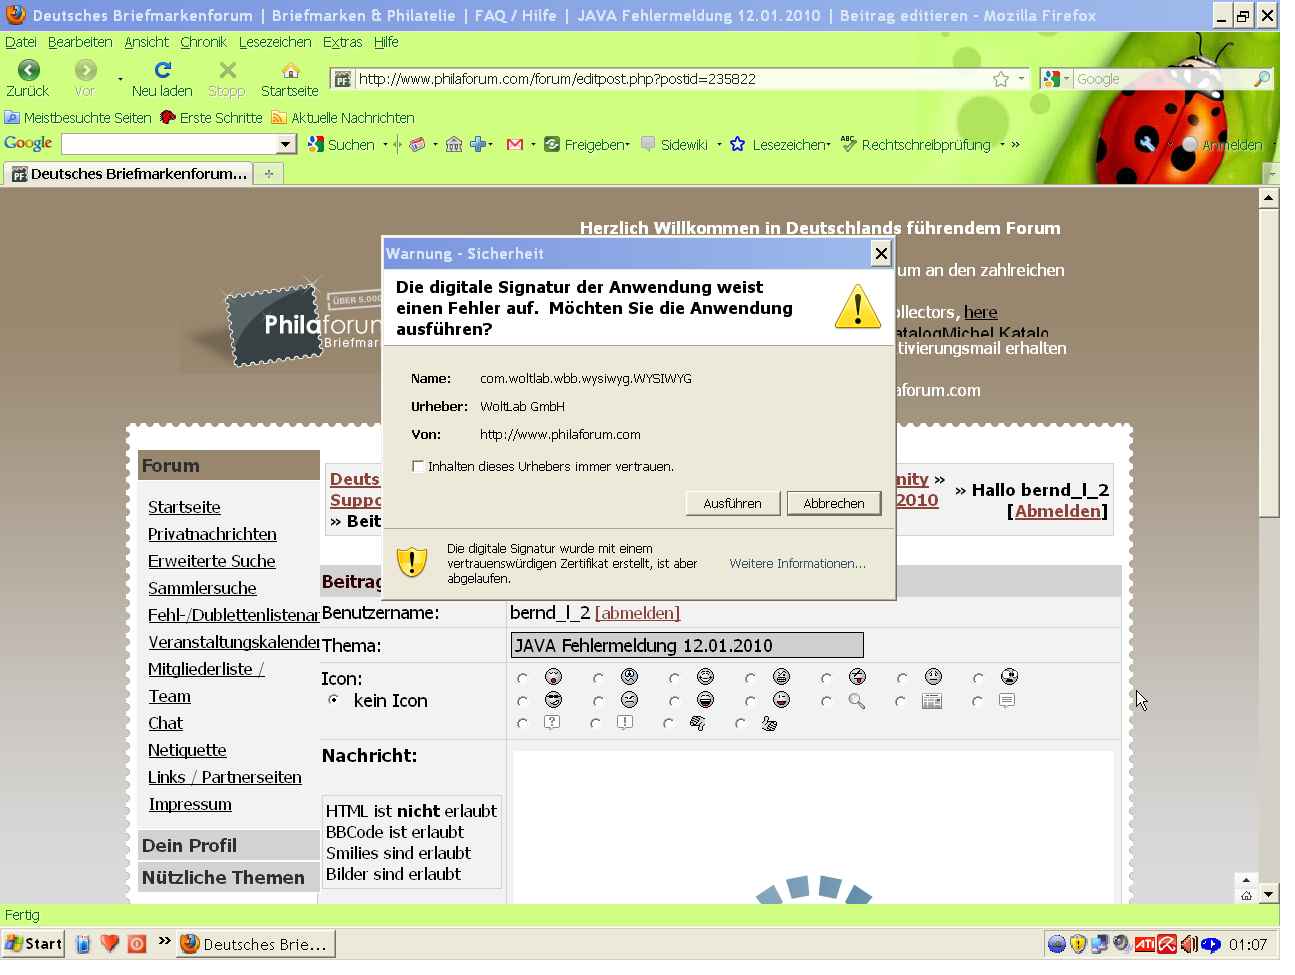Select the 'kein Icon' radio button

click(x=334, y=700)
